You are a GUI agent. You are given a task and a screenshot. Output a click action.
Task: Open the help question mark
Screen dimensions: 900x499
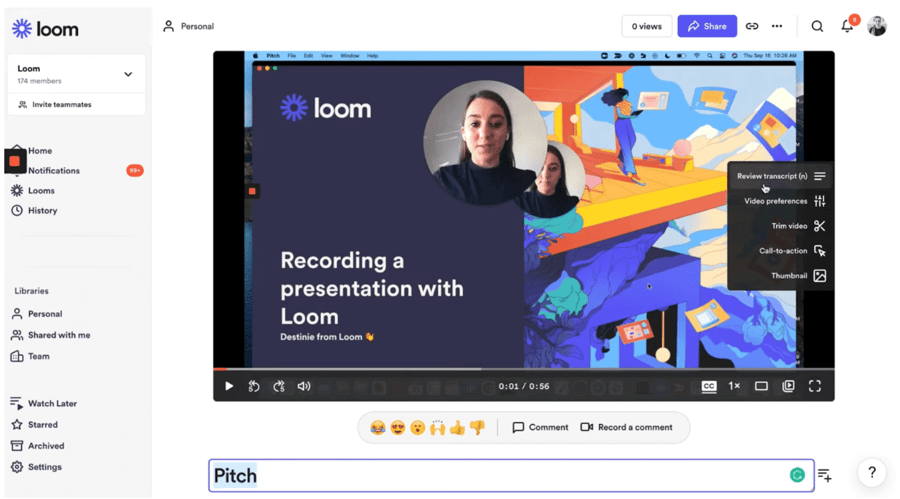(872, 472)
